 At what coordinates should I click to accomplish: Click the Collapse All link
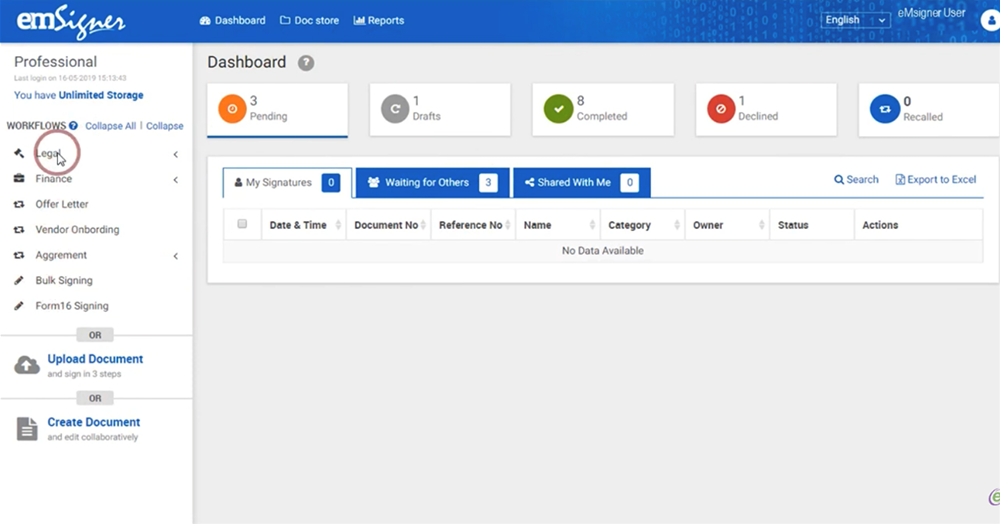(110, 126)
